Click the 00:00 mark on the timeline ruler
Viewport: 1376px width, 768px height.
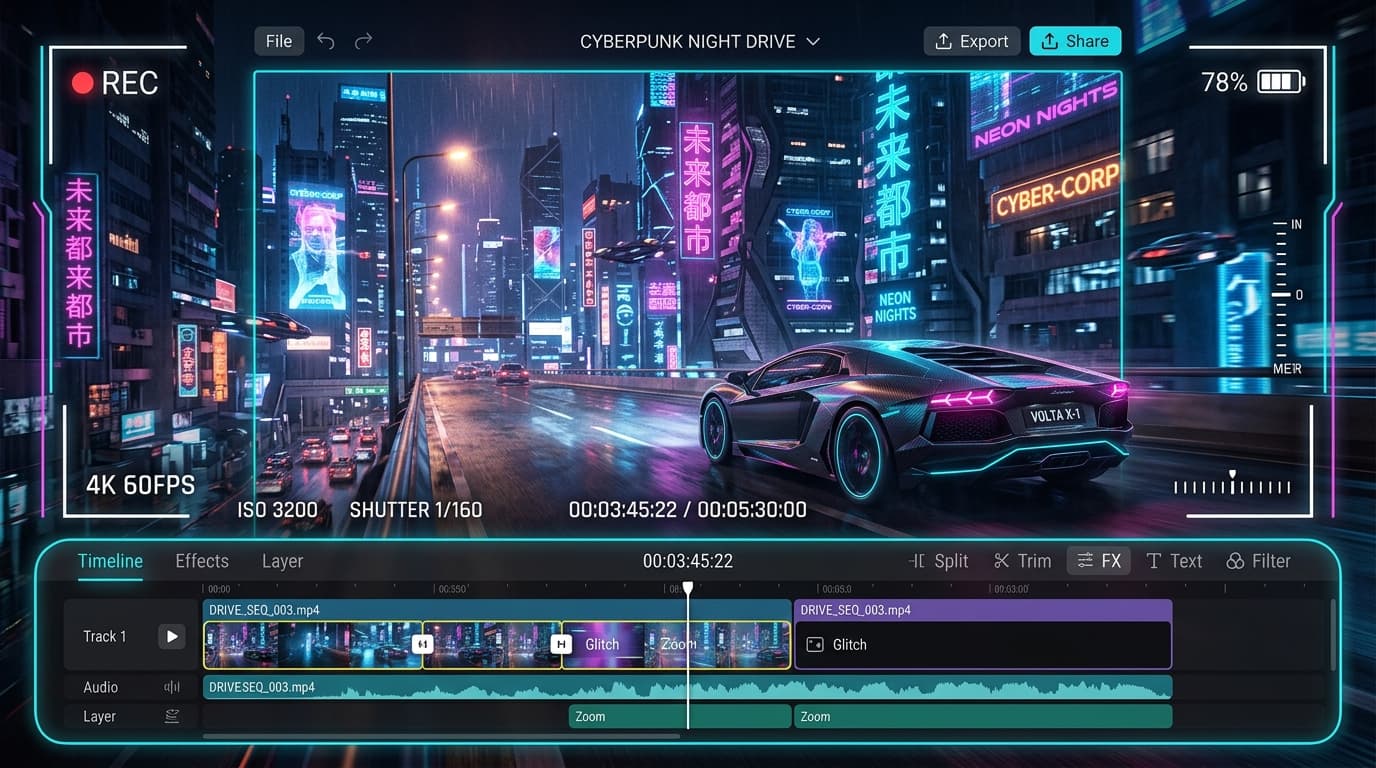(218, 590)
